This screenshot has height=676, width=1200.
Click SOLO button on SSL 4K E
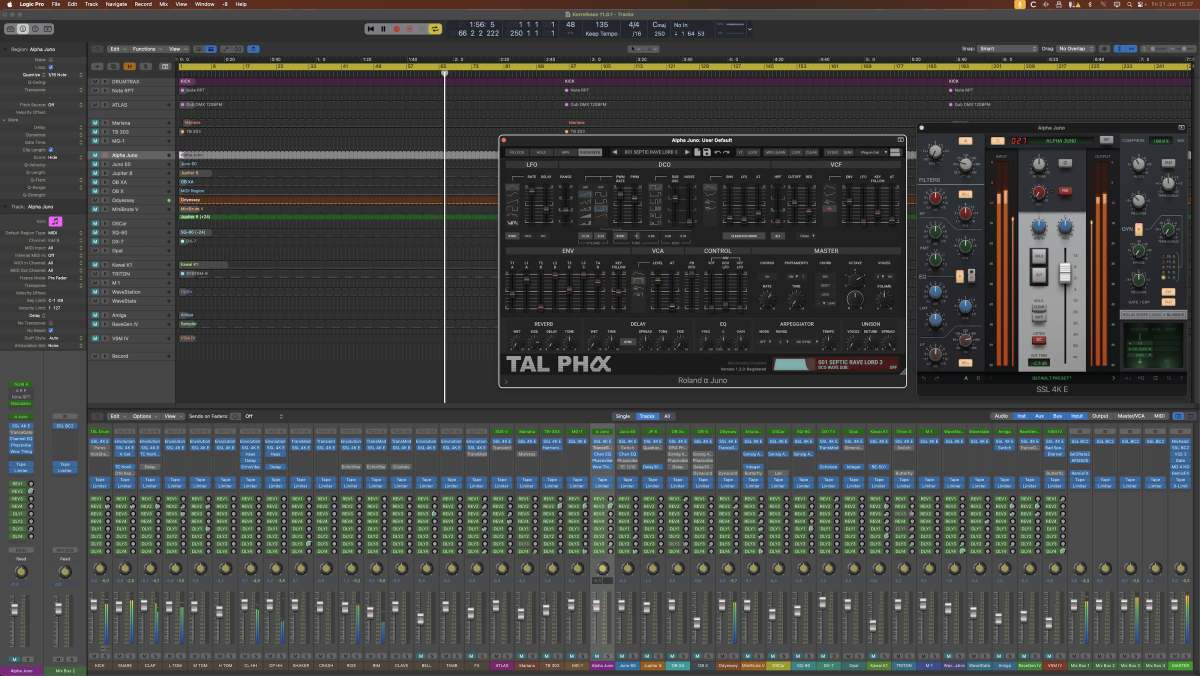1039,256
